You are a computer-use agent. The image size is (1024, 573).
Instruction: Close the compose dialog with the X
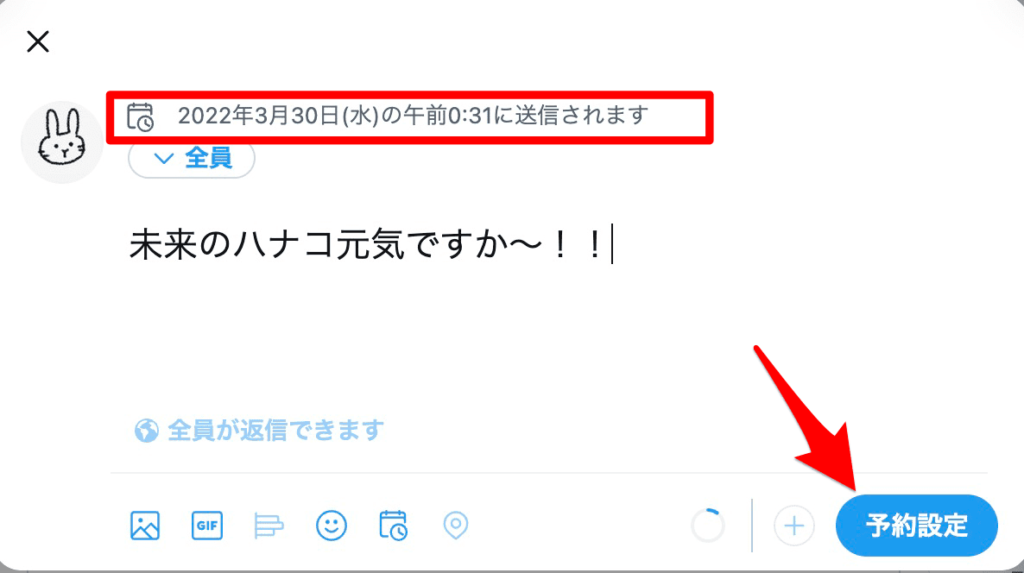pyautogui.click(x=38, y=42)
